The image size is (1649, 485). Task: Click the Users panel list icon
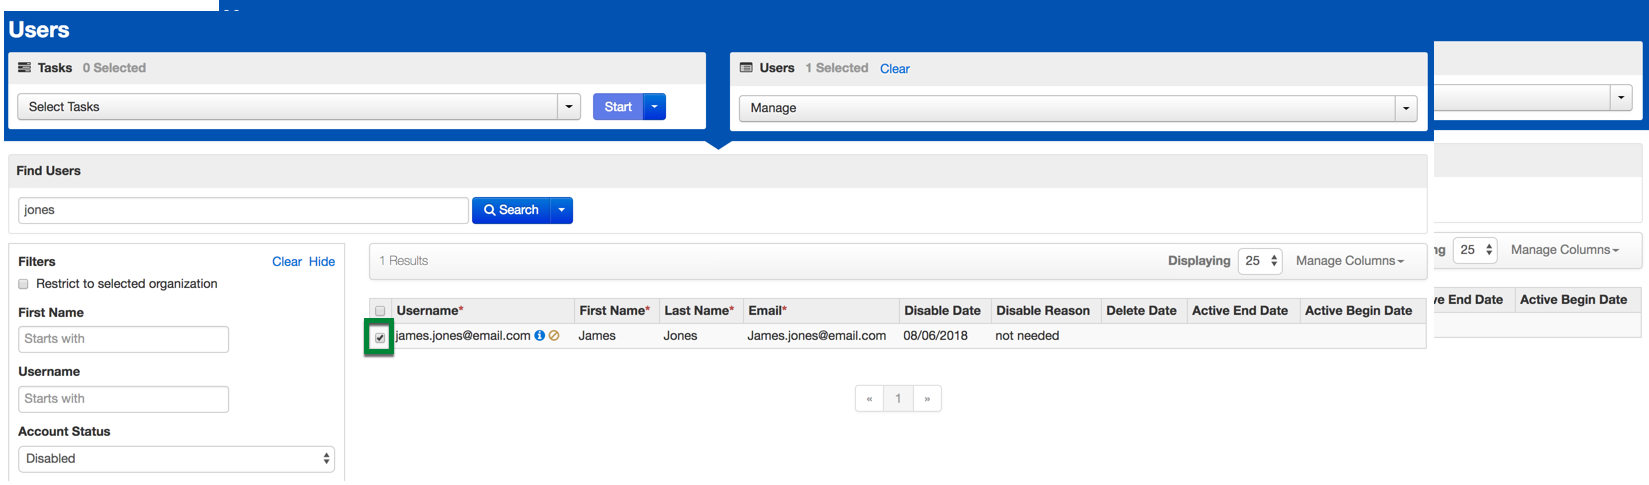pos(746,68)
